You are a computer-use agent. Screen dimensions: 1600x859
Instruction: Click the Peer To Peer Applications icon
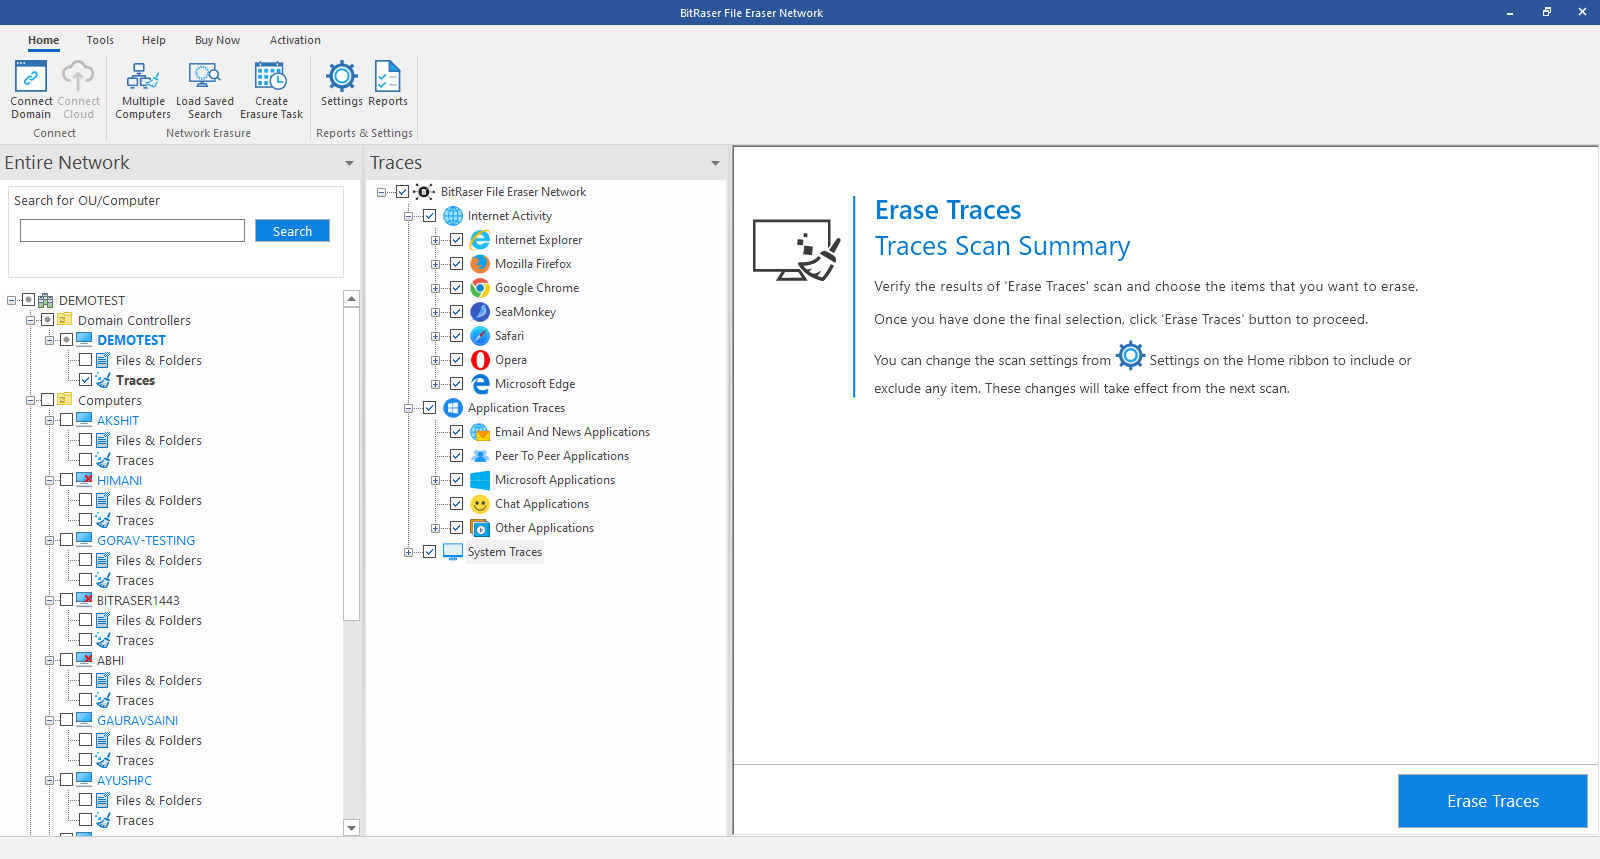pos(480,456)
